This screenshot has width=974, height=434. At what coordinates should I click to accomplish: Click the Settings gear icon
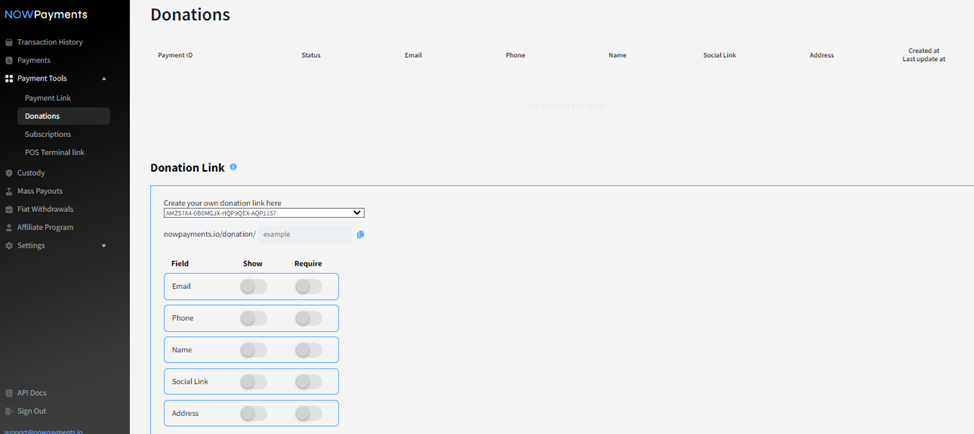click(9, 245)
